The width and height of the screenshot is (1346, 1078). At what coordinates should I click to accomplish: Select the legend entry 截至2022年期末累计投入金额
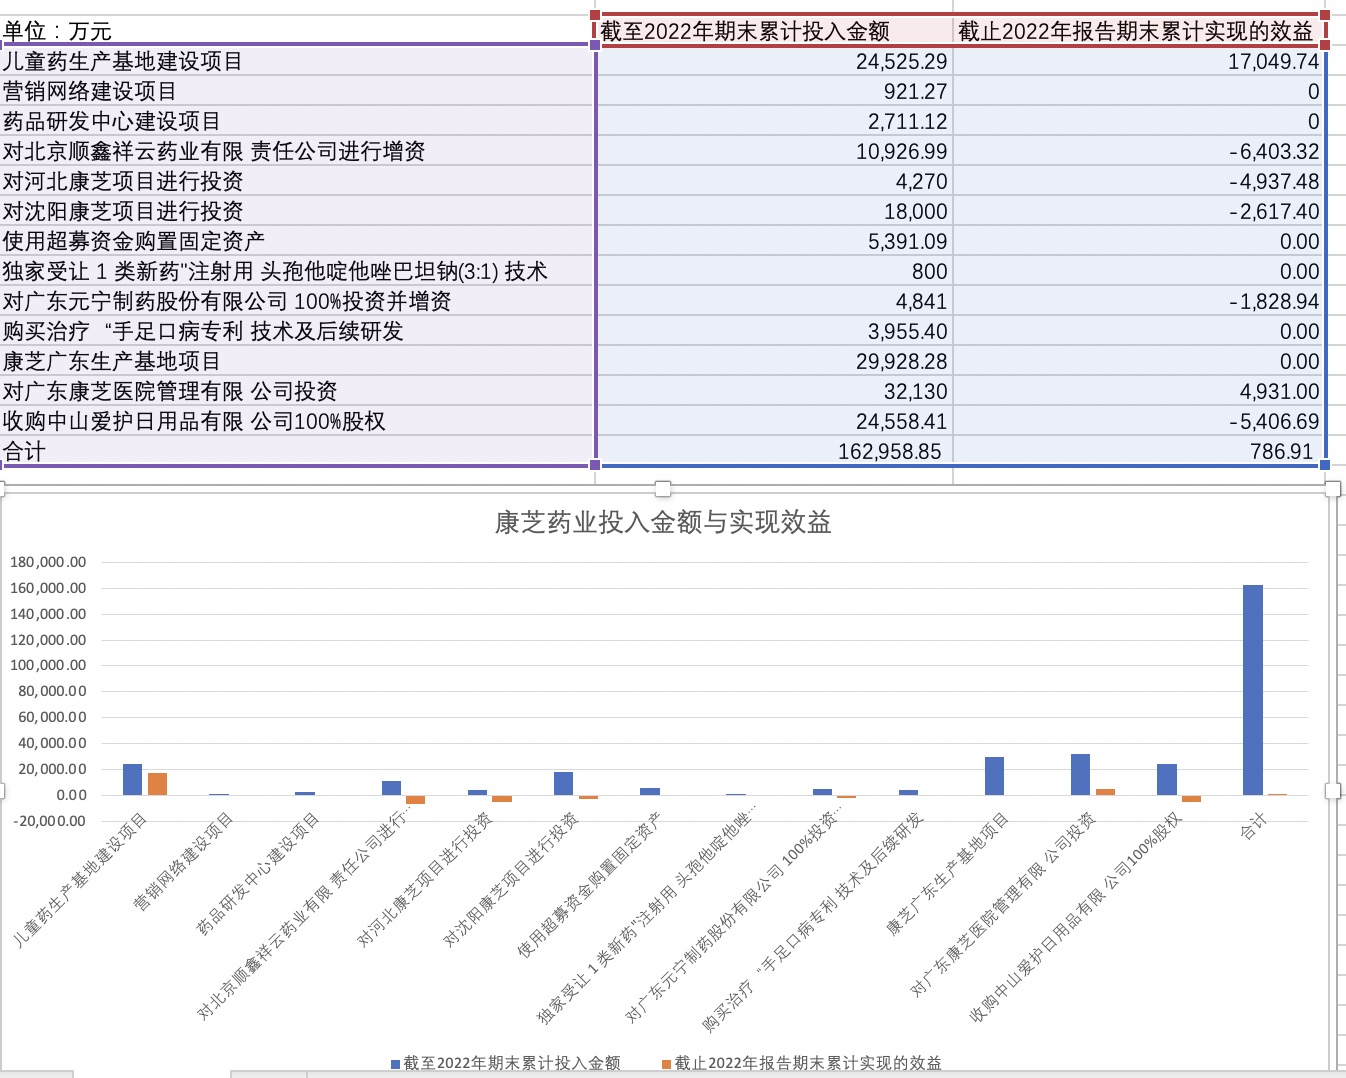pos(505,1063)
